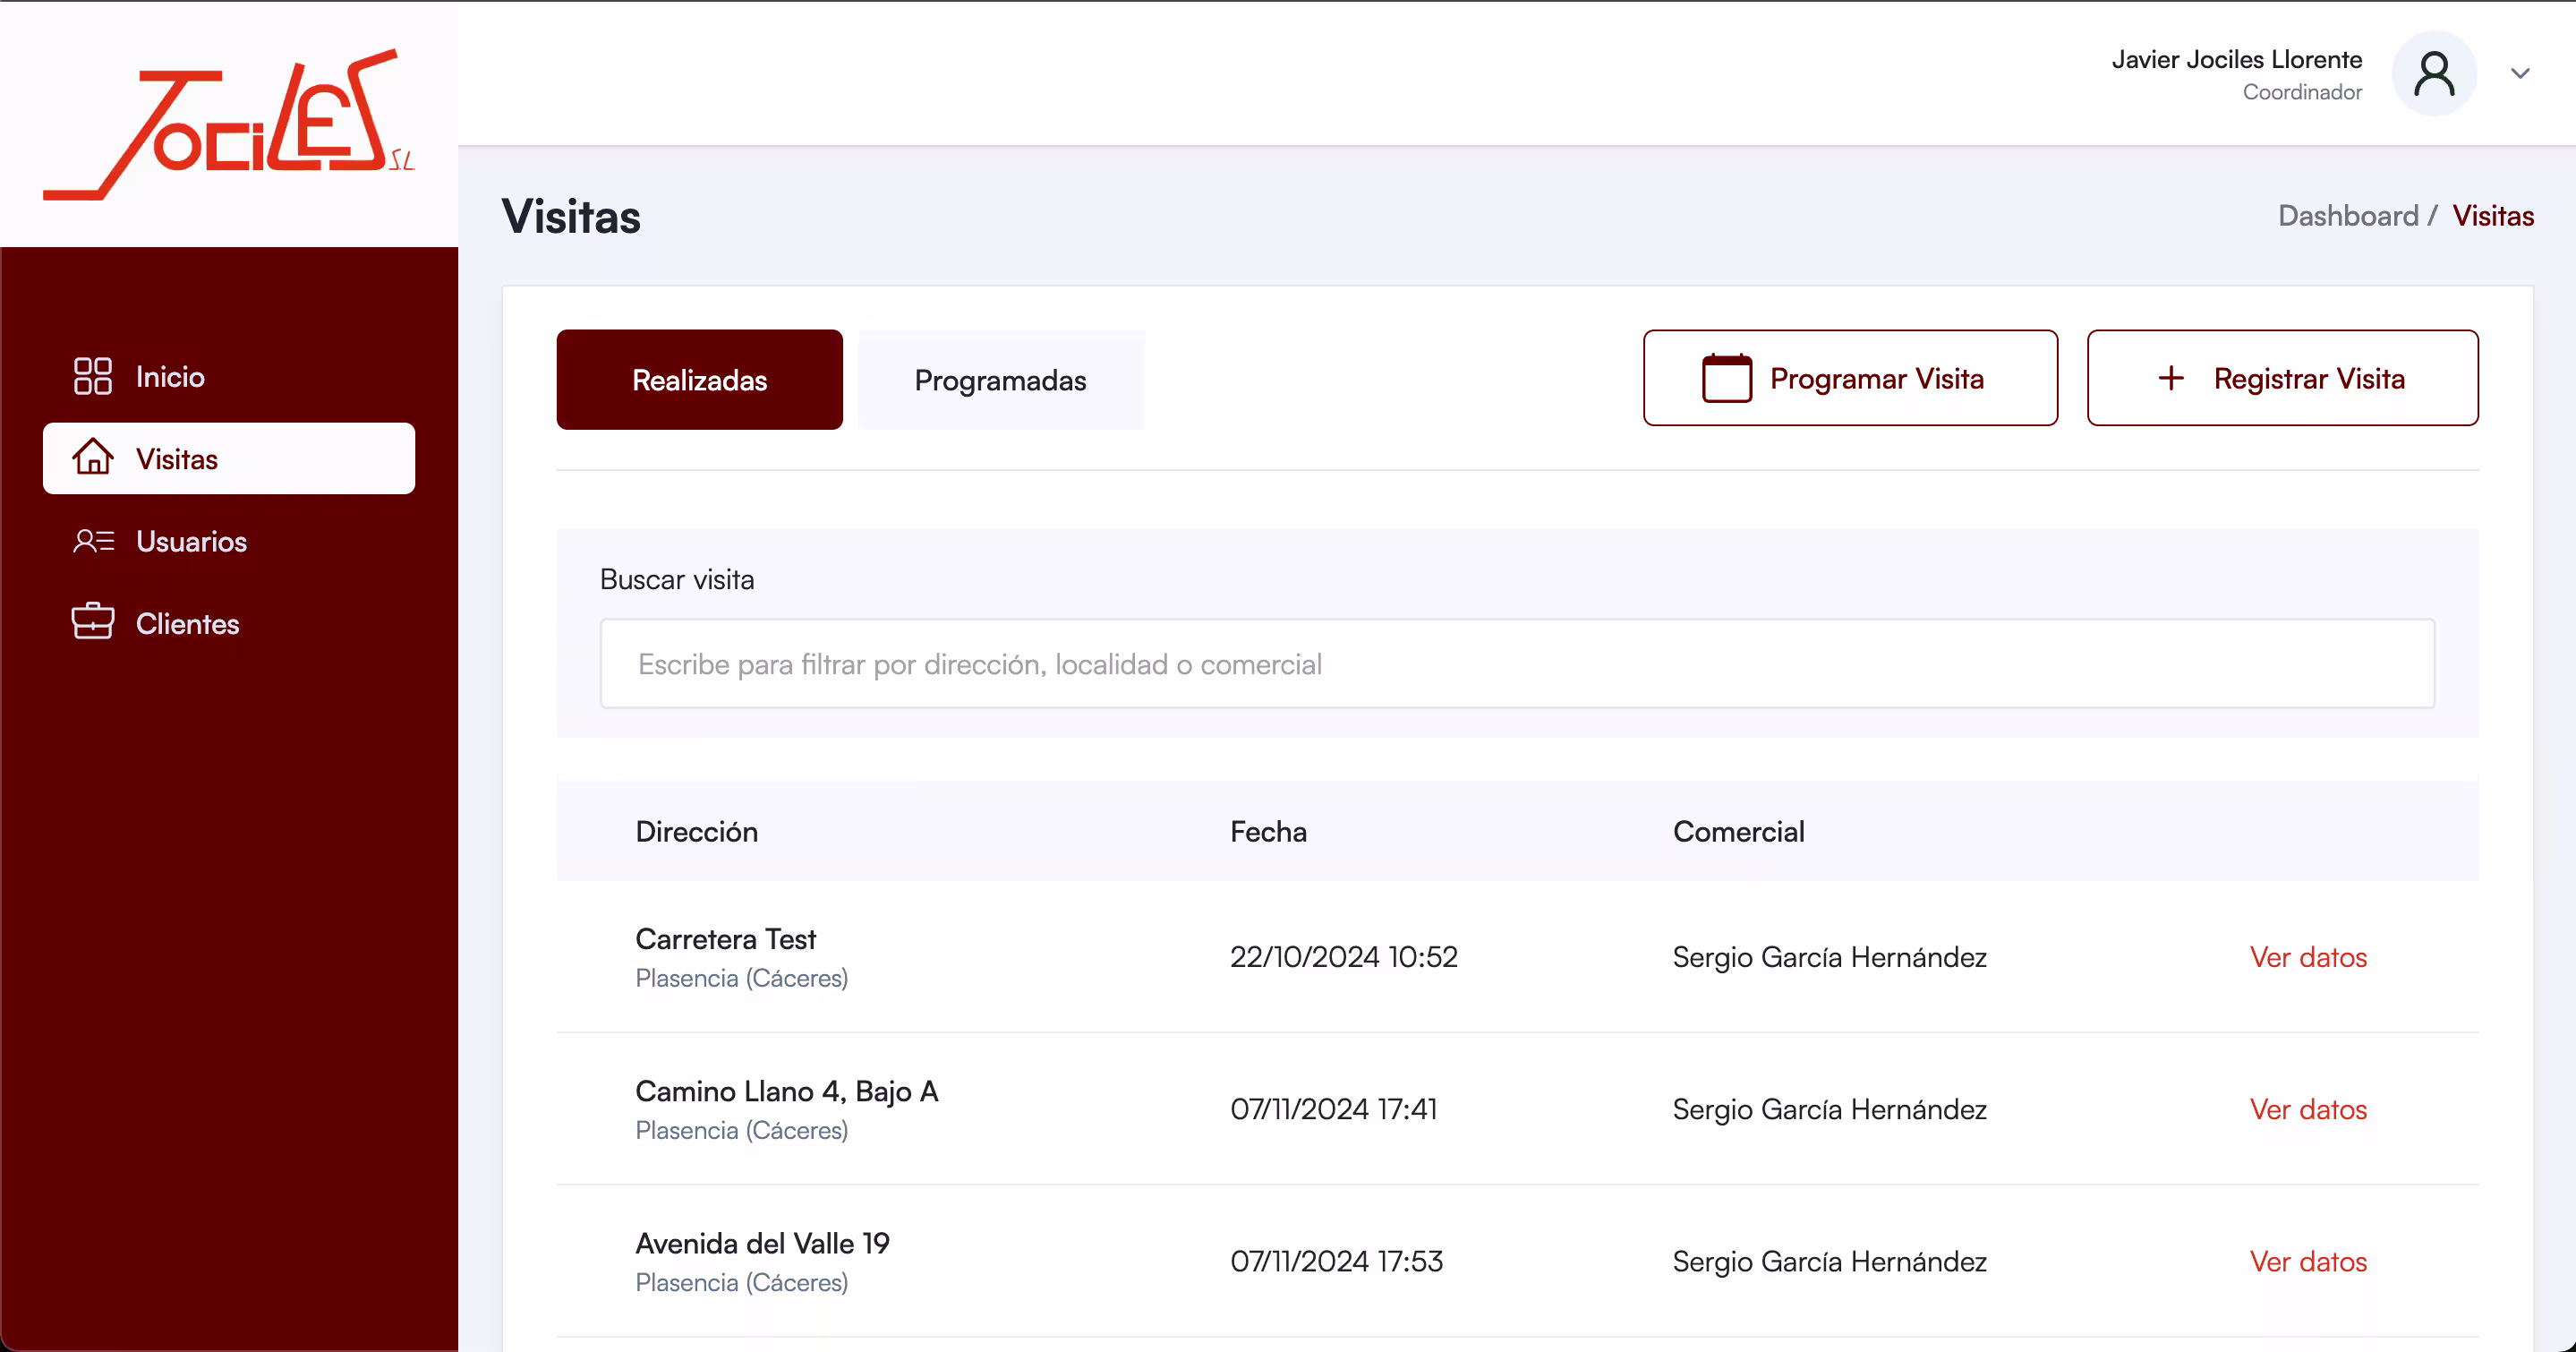Click the calendar icon on Programar Visita
Screen dimensions: 2576x1352
pos(1727,379)
